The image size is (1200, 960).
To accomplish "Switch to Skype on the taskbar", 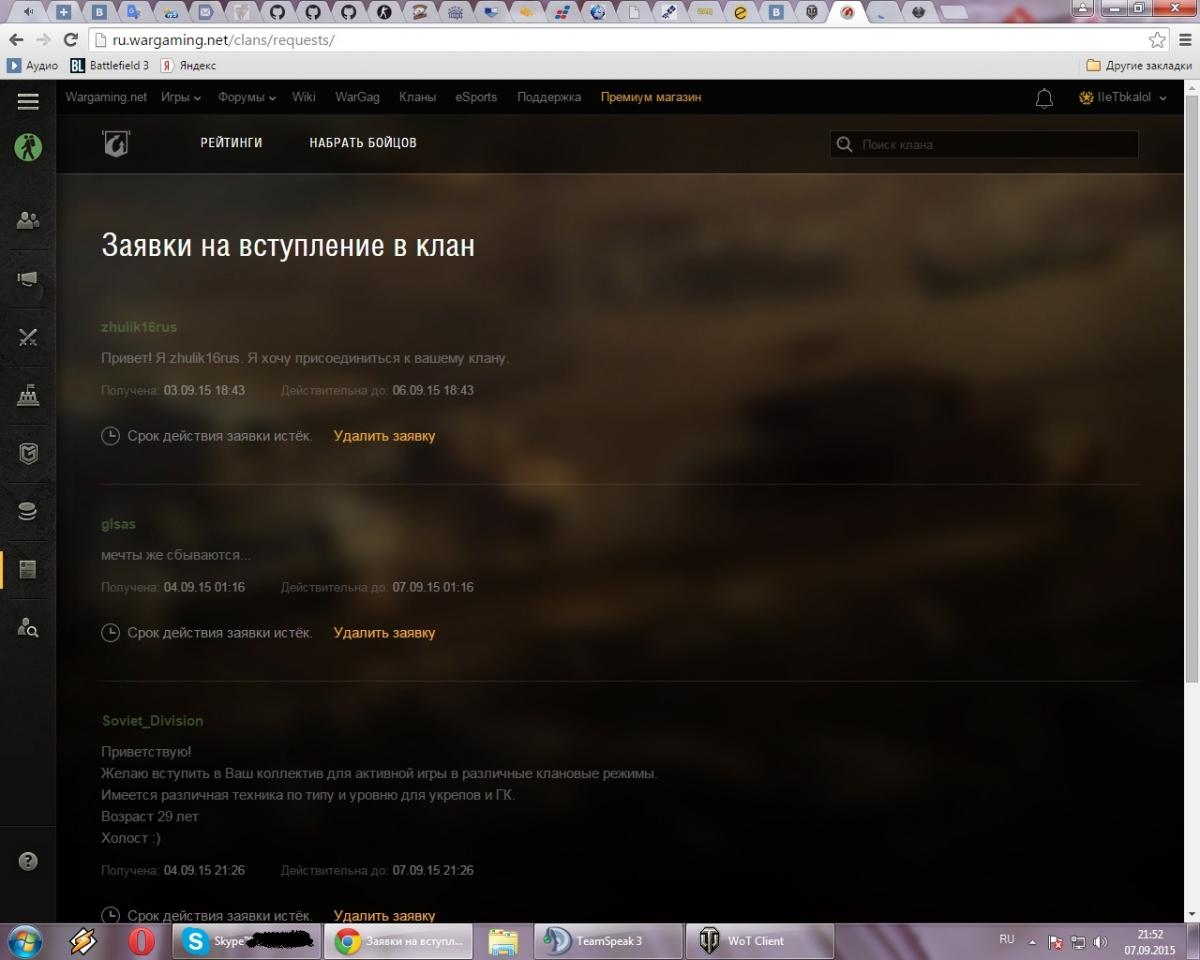I will [246, 942].
